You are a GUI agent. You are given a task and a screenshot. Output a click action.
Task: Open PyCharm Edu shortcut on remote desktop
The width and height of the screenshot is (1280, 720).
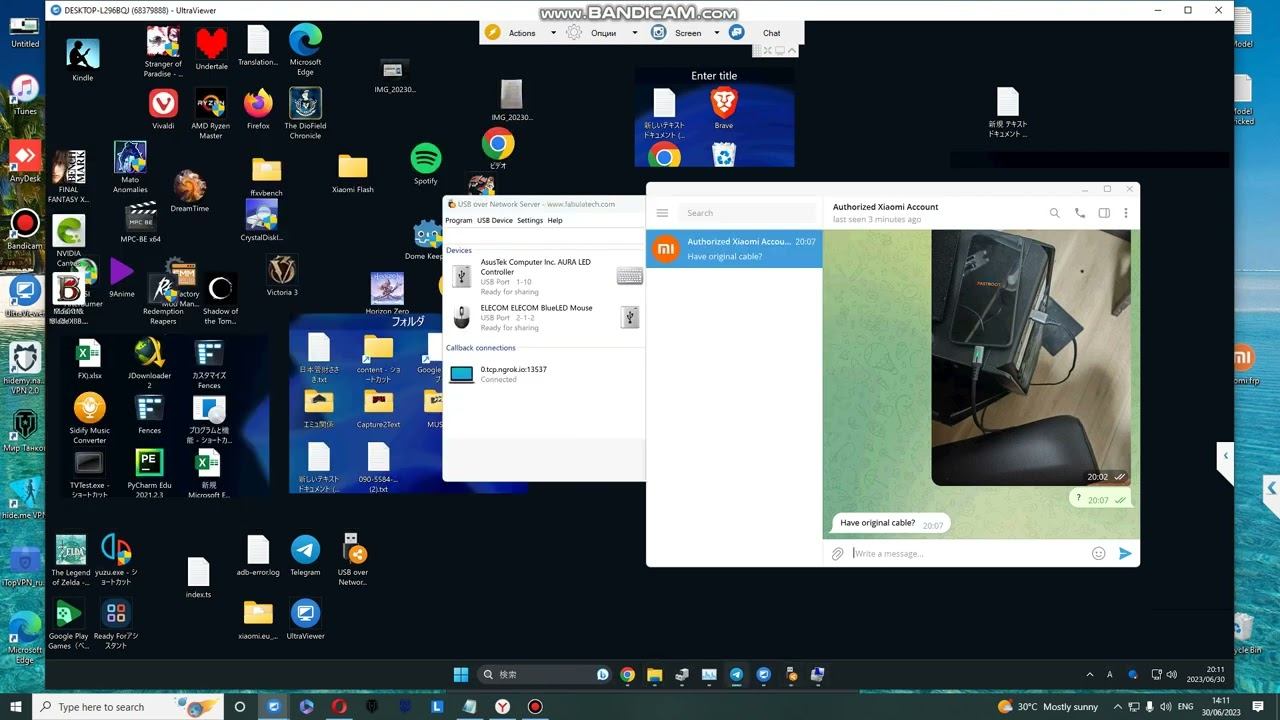coord(149,474)
